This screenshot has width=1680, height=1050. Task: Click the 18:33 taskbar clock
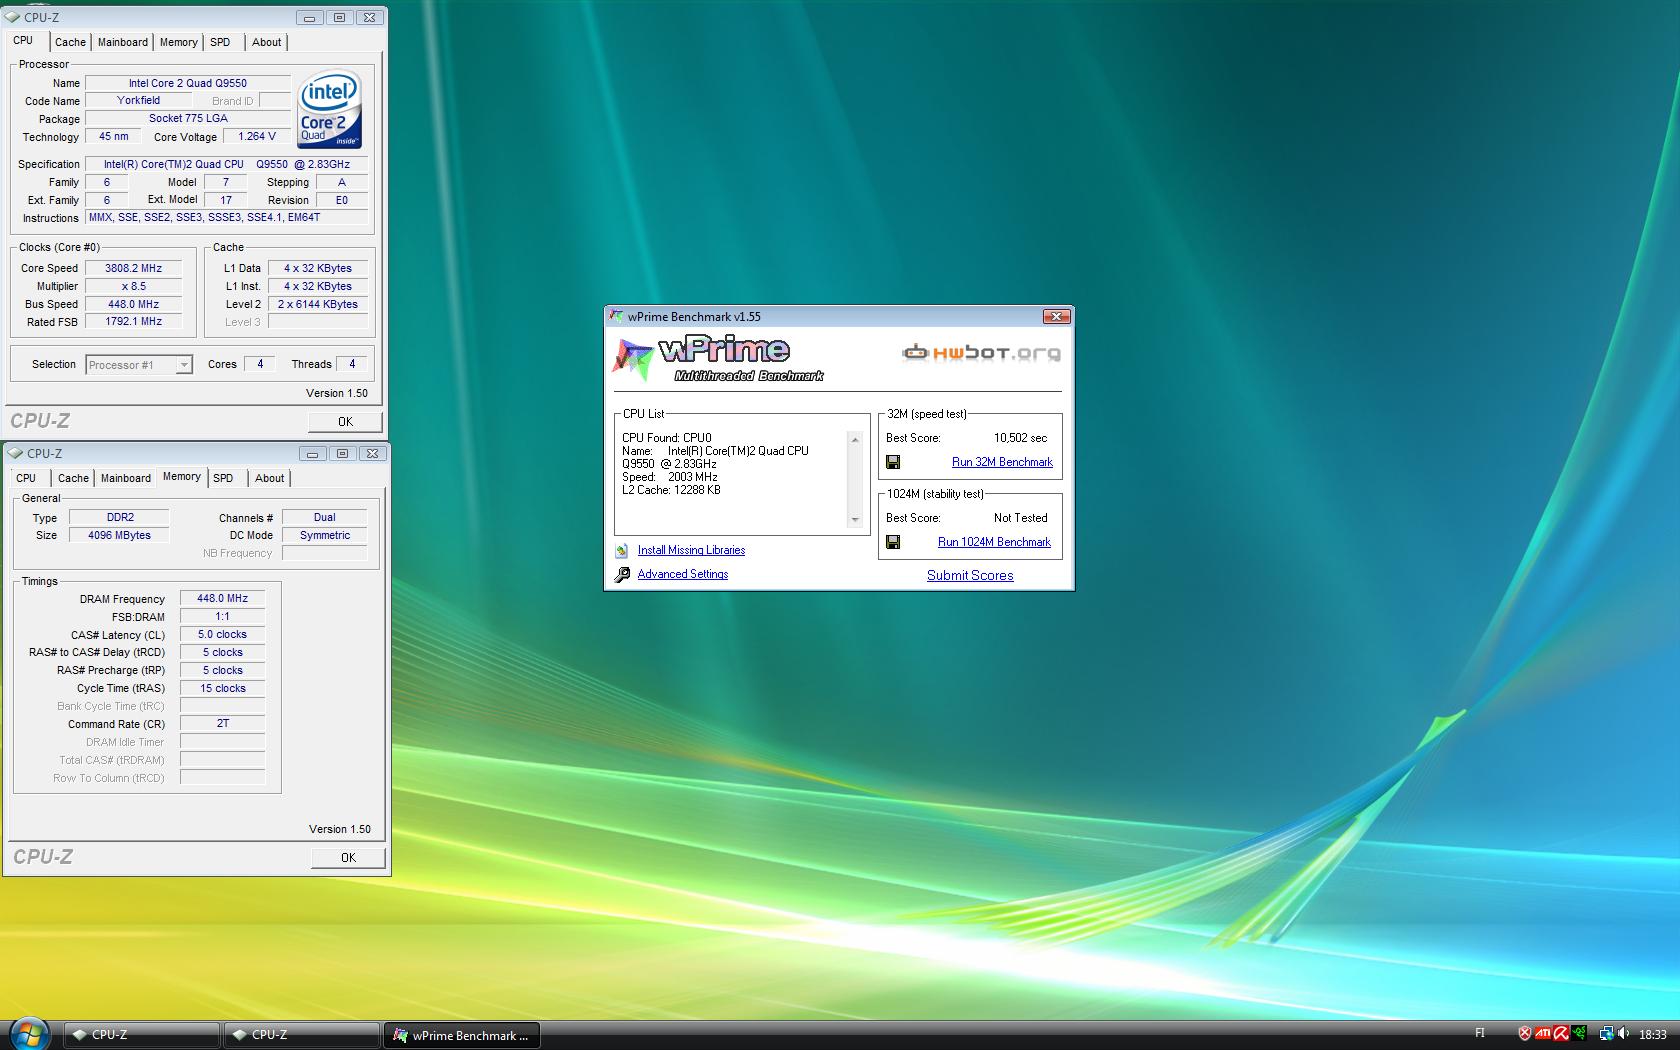point(1653,1034)
